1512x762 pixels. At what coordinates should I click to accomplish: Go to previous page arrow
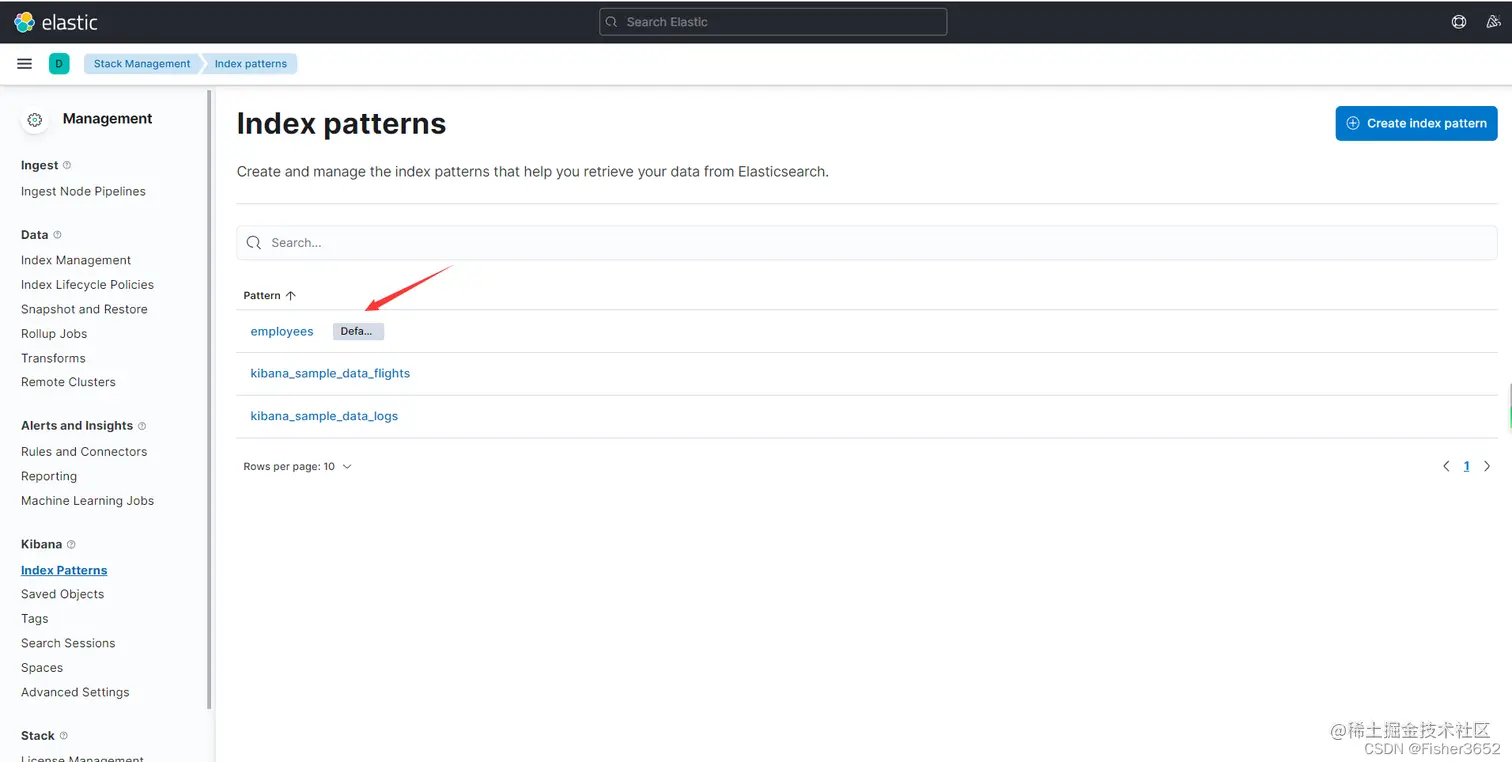(1446, 467)
